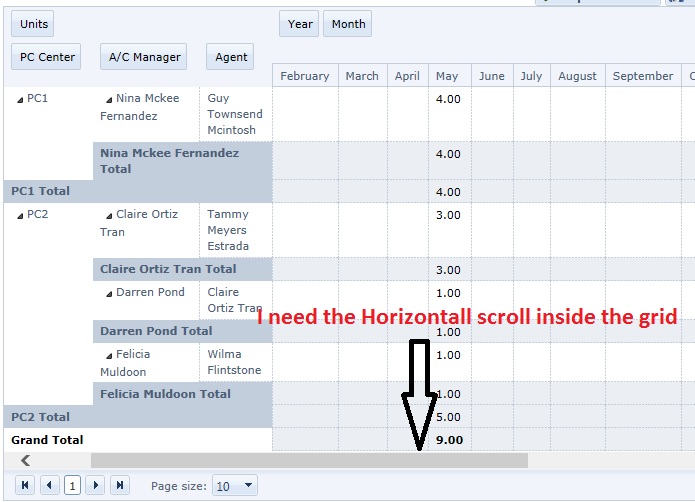
Task: Click the PC1 Total row label
Action: click(x=41, y=191)
